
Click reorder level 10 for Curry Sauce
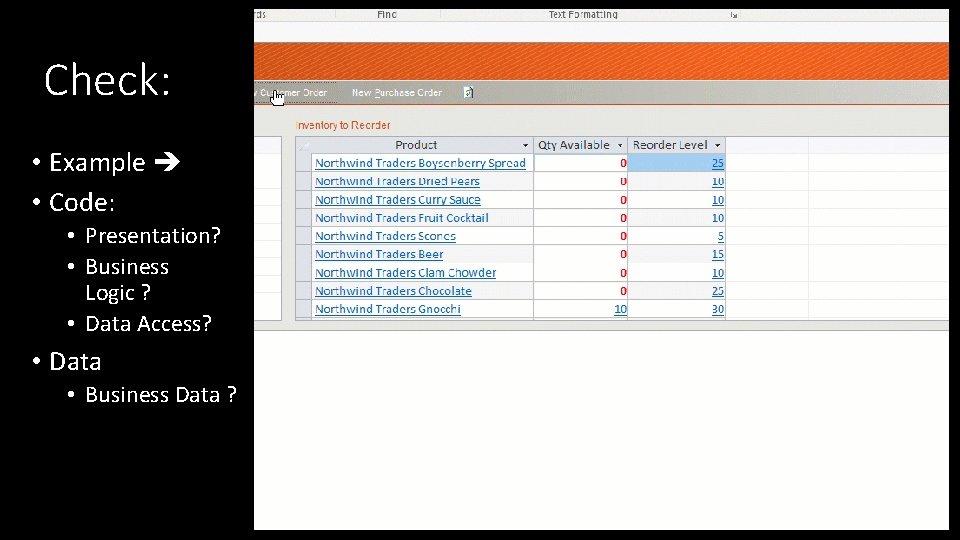click(718, 200)
